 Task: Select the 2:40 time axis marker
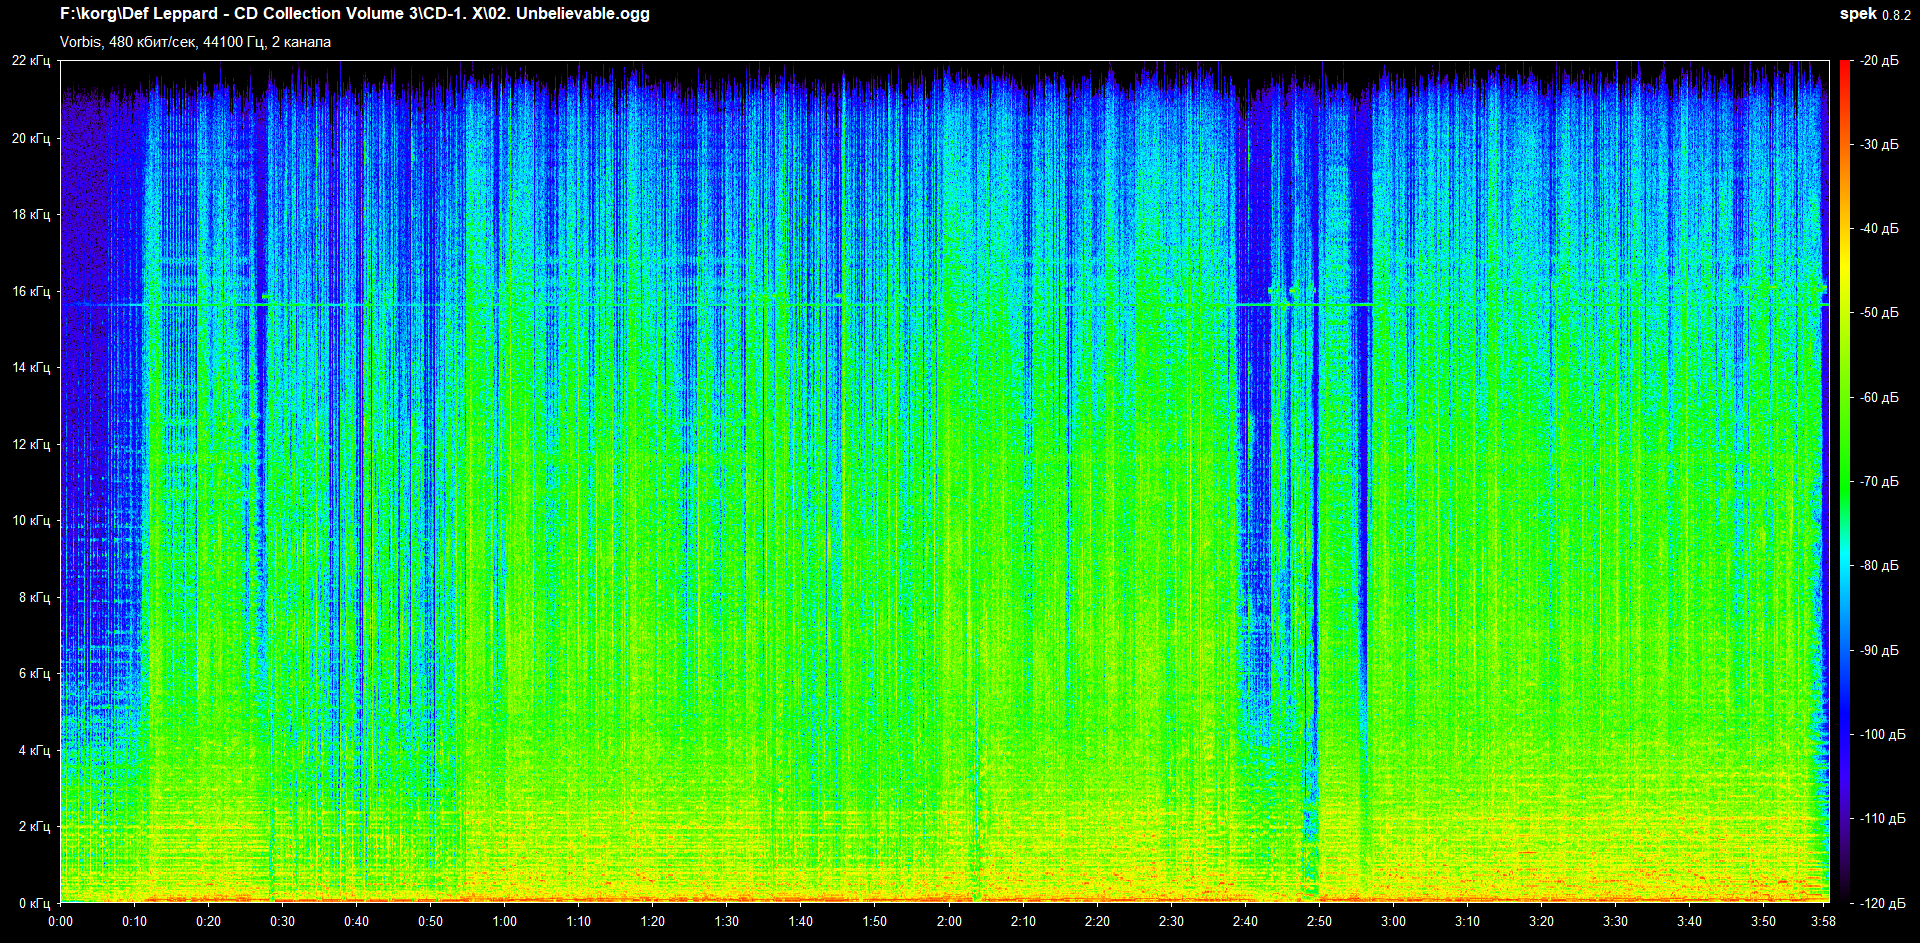point(1245,921)
